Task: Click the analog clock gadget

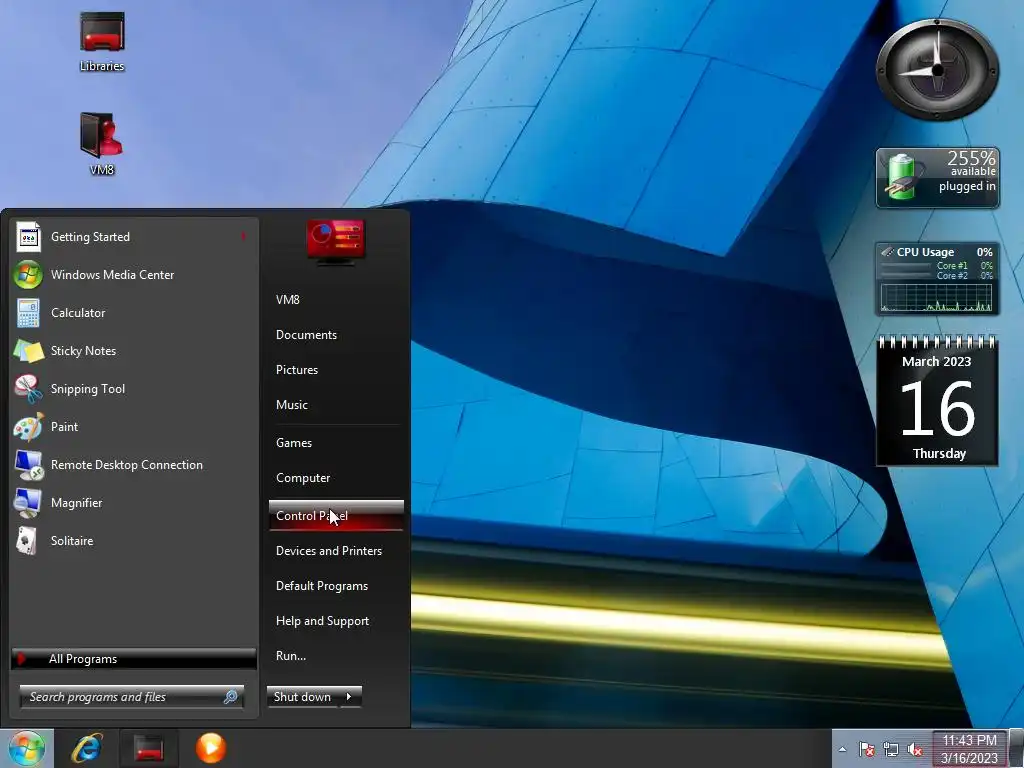Action: click(x=937, y=70)
